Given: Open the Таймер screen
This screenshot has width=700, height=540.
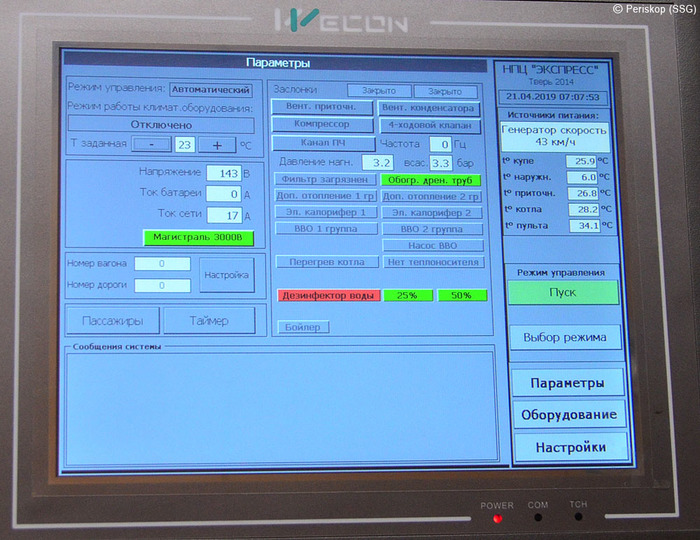Looking at the screenshot, I should [x=210, y=321].
